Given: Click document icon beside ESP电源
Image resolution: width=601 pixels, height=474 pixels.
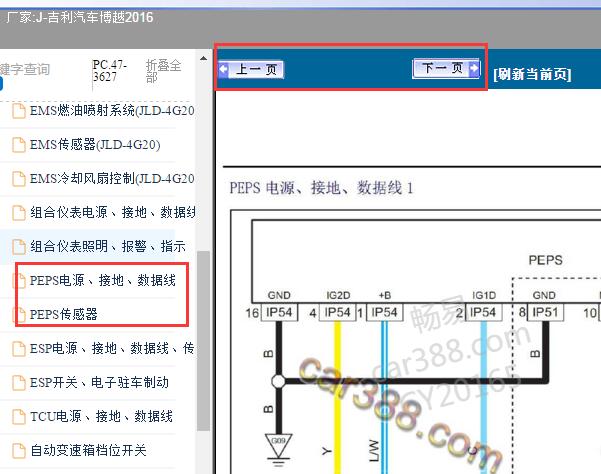Looking at the screenshot, I should pyautogui.click(x=19, y=349).
